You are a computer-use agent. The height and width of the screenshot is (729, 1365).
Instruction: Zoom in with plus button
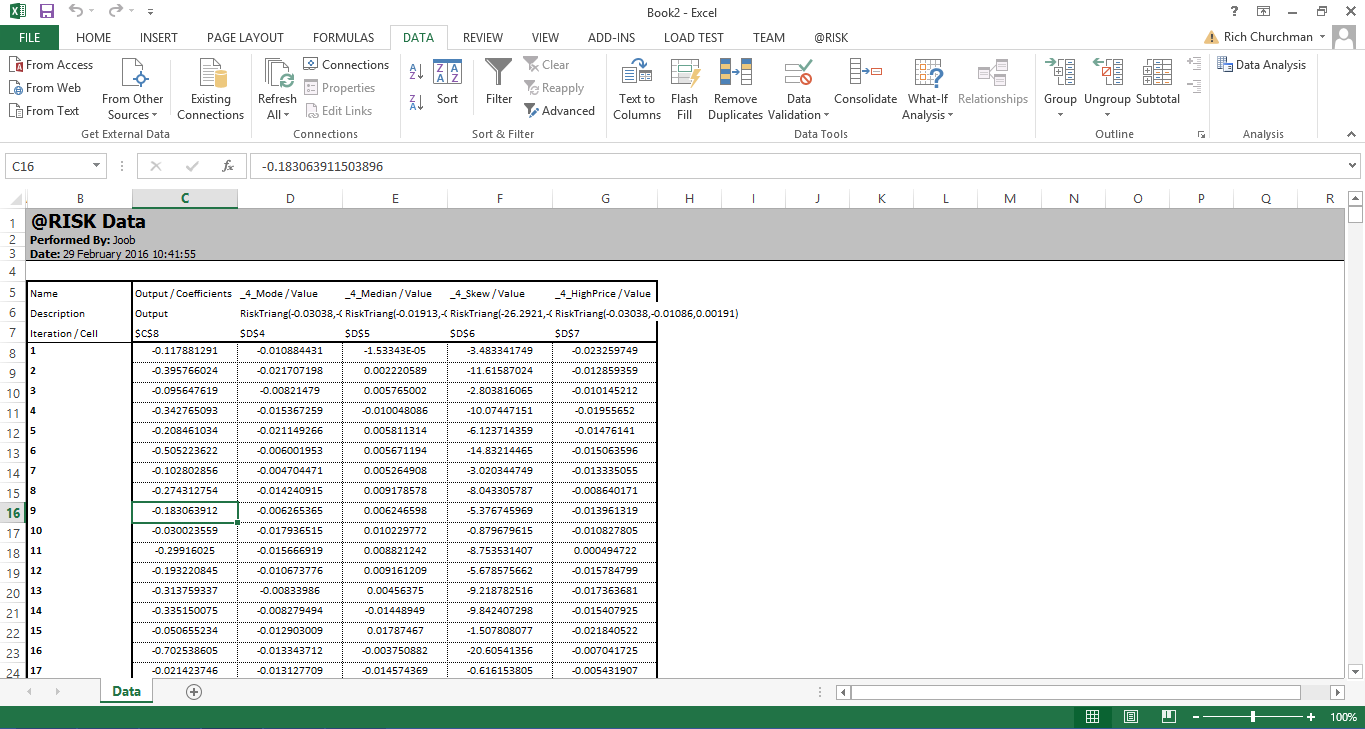[1311, 717]
